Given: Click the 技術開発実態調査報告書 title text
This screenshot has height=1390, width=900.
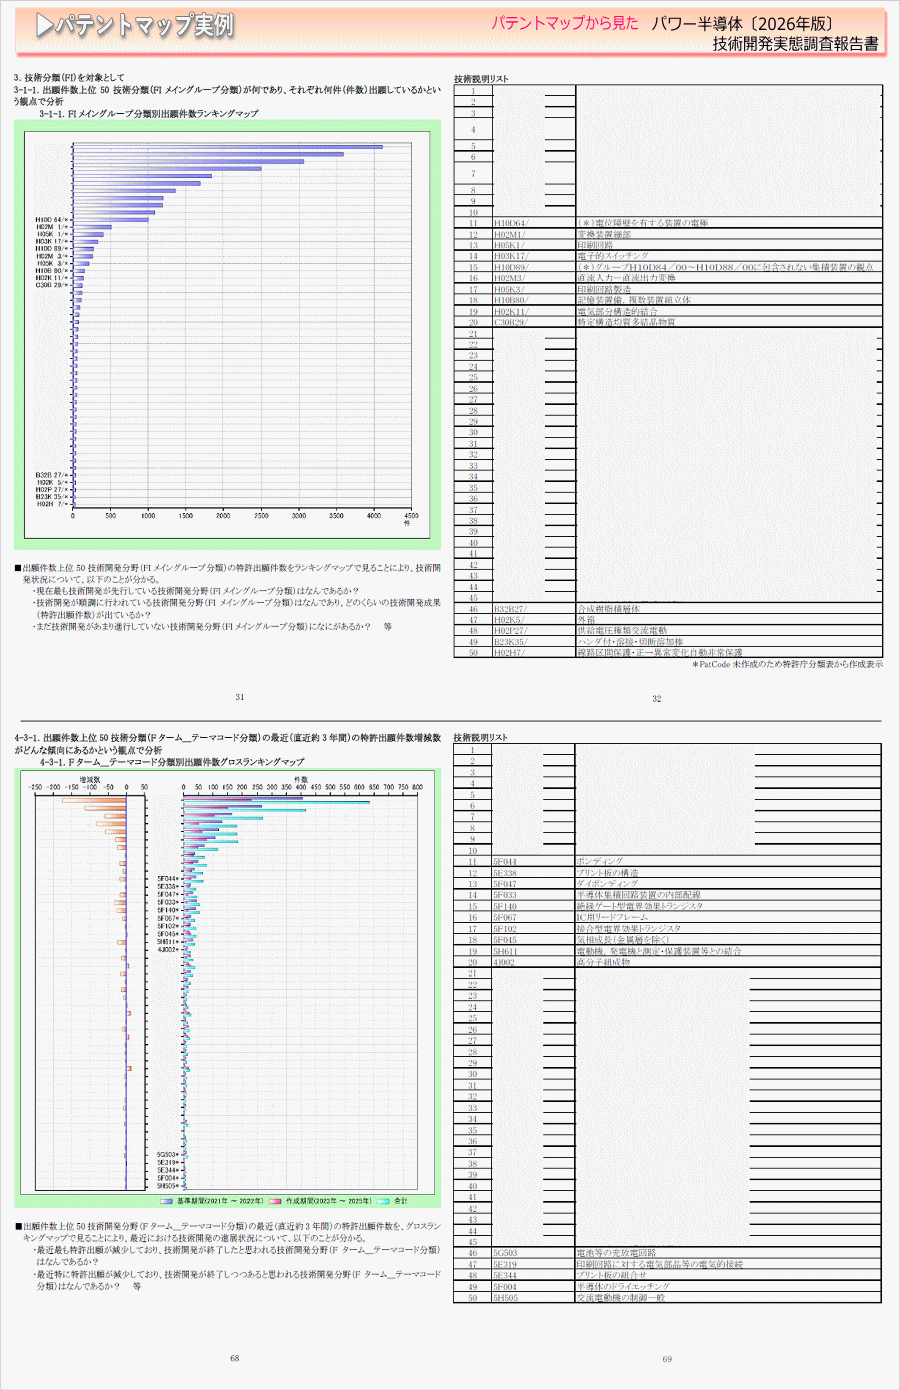Looking at the screenshot, I should (795, 44).
